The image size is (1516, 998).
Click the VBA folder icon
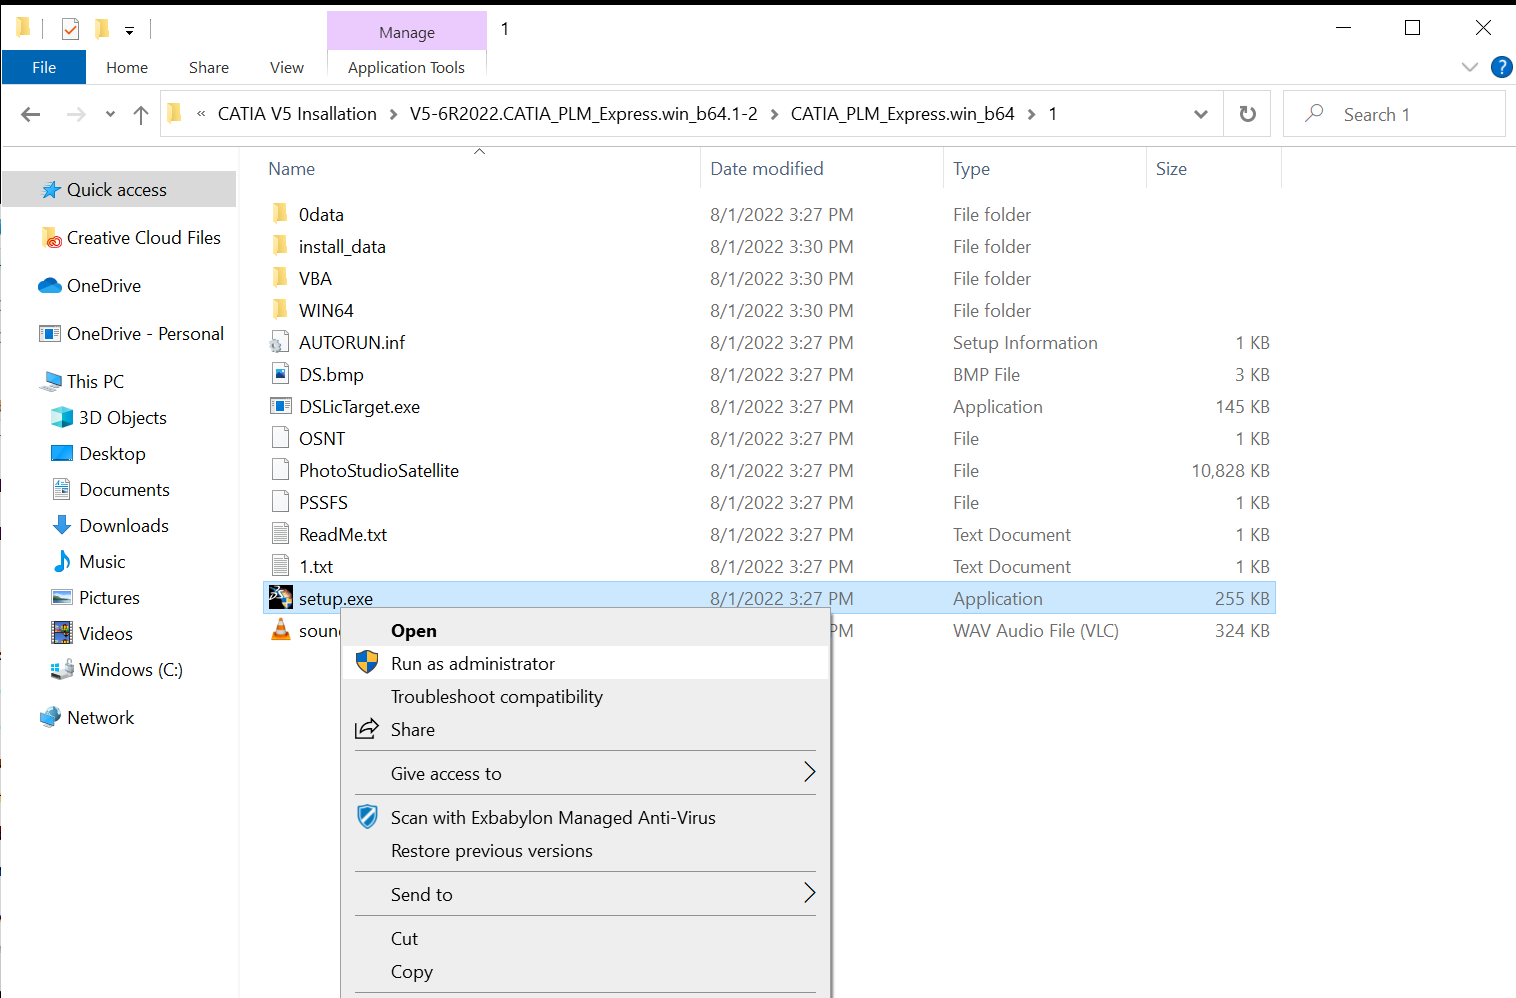point(281,278)
